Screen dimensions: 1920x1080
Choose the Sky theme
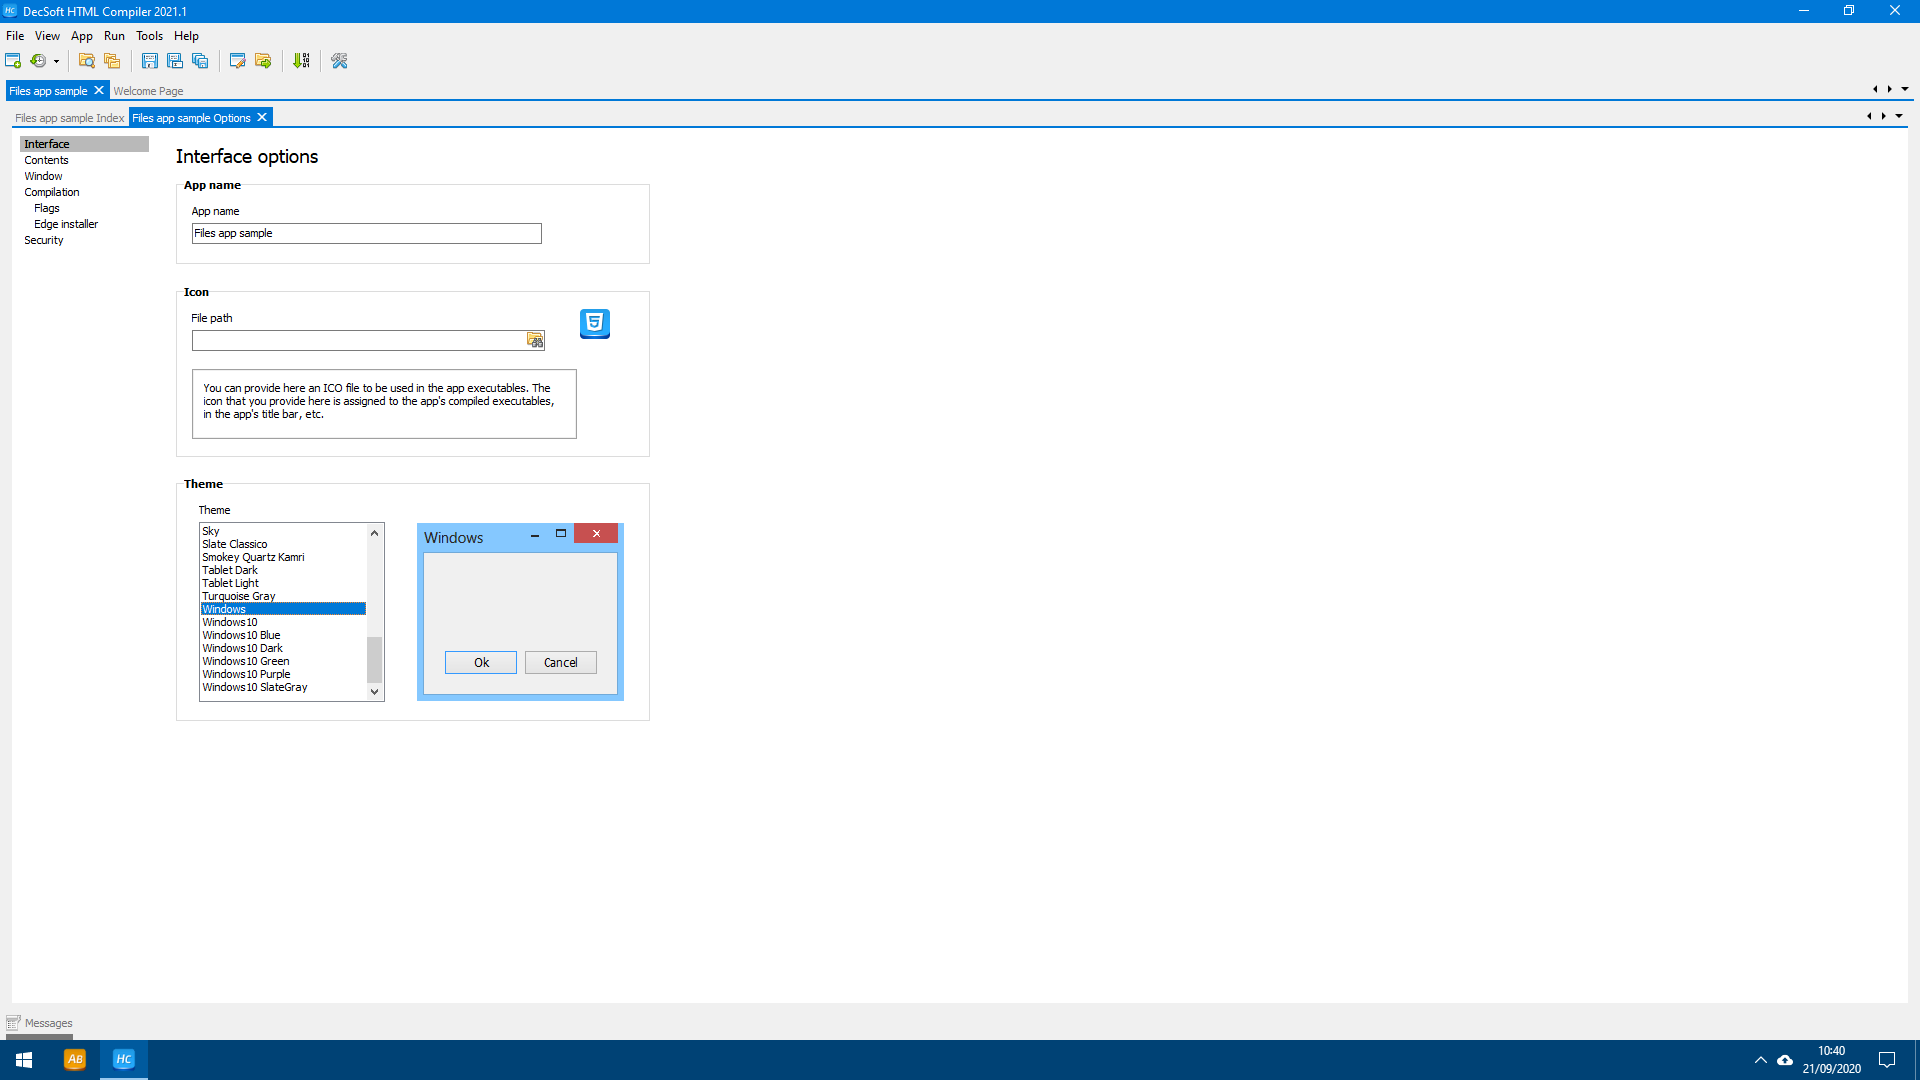tap(283, 531)
